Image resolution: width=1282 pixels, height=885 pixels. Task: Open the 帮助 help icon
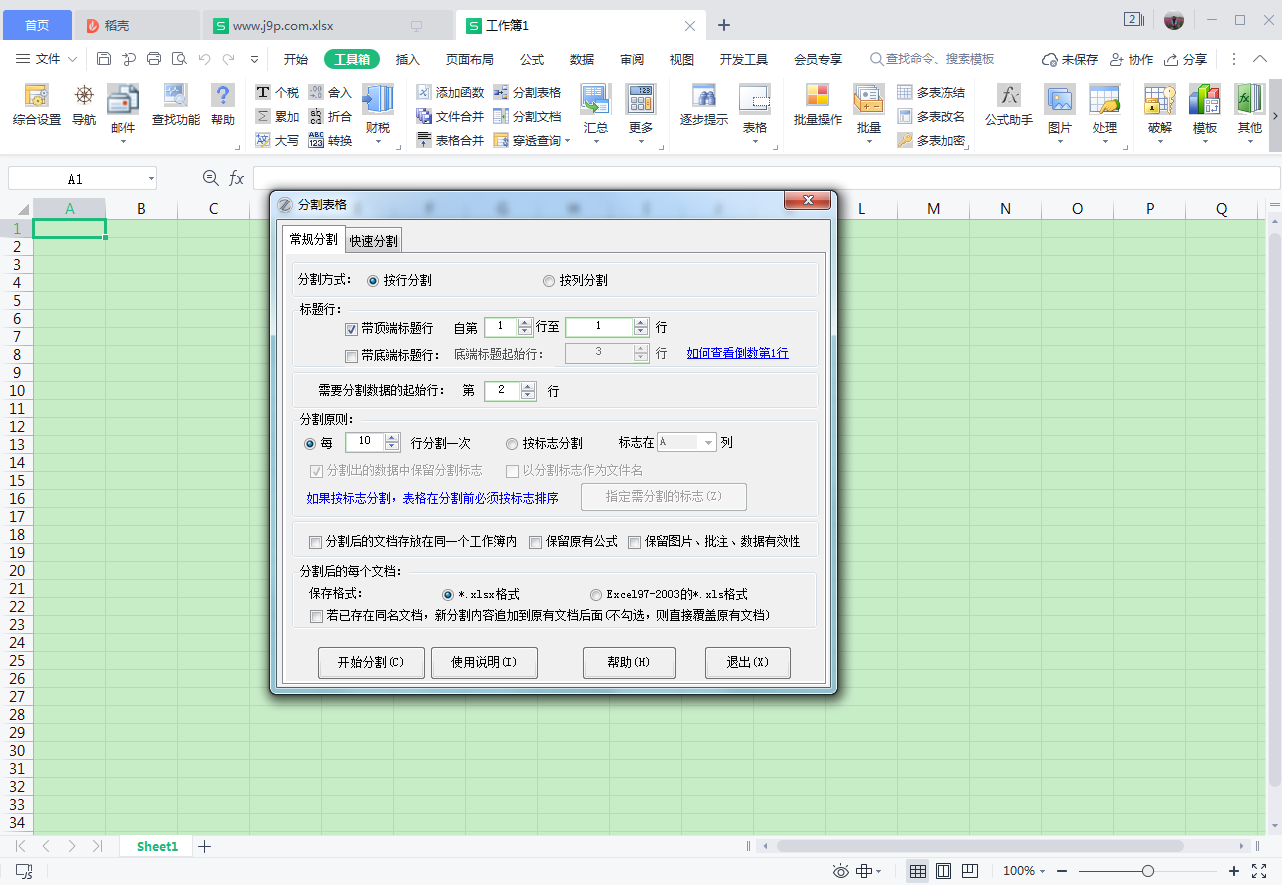pos(223,107)
